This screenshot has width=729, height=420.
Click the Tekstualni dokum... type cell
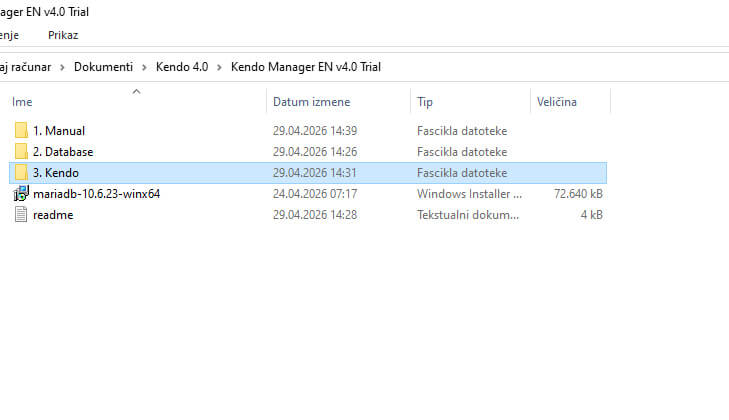(468, 214)
